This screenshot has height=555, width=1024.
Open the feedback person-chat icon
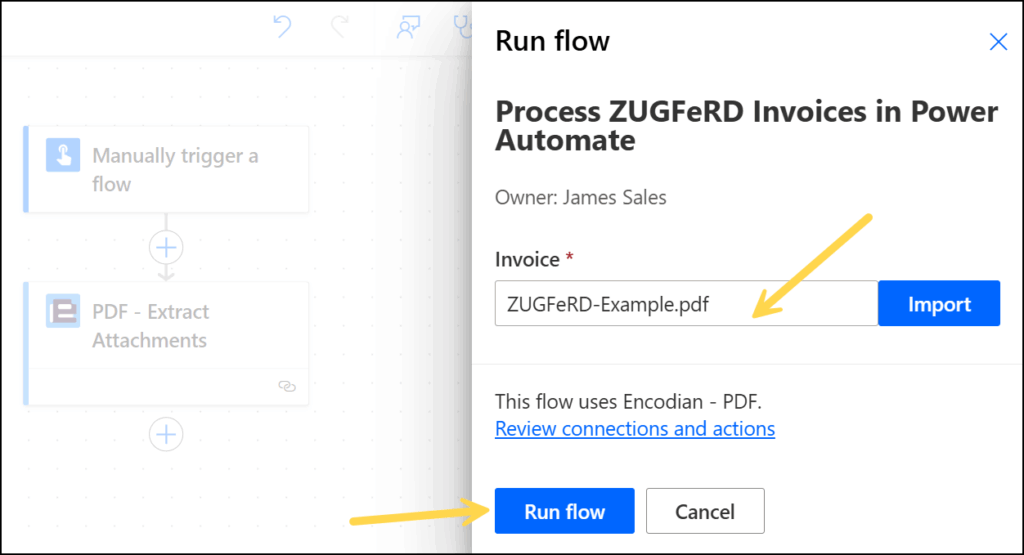[408, 27]
